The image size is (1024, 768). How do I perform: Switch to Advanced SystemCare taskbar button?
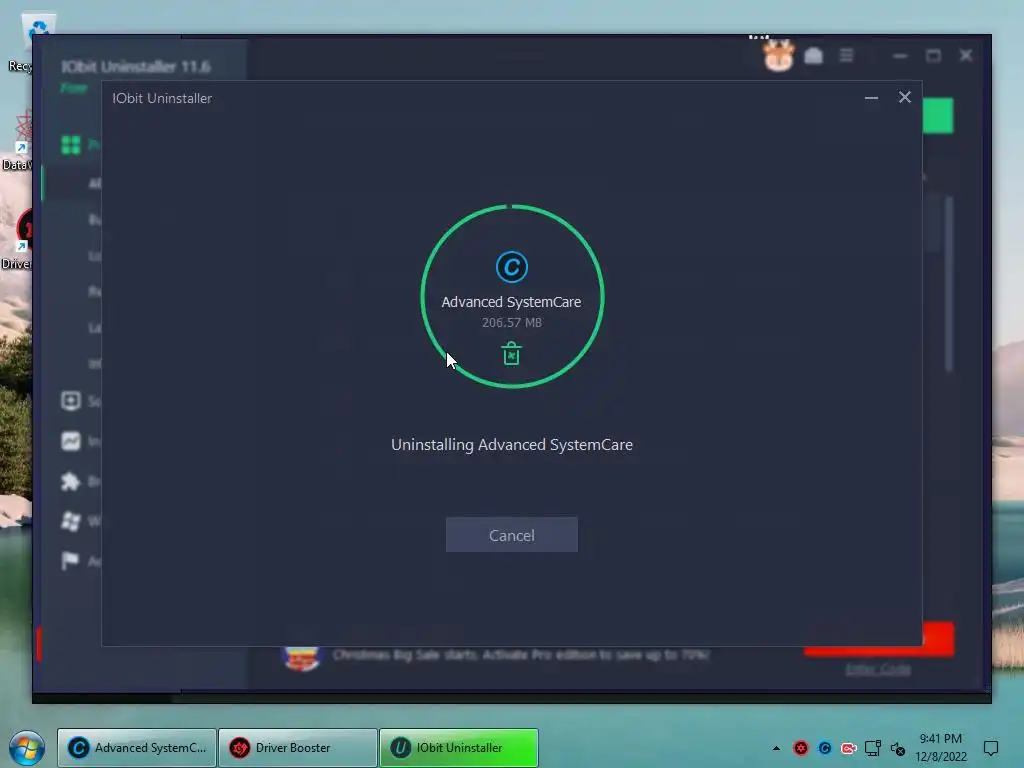[136, 747]
